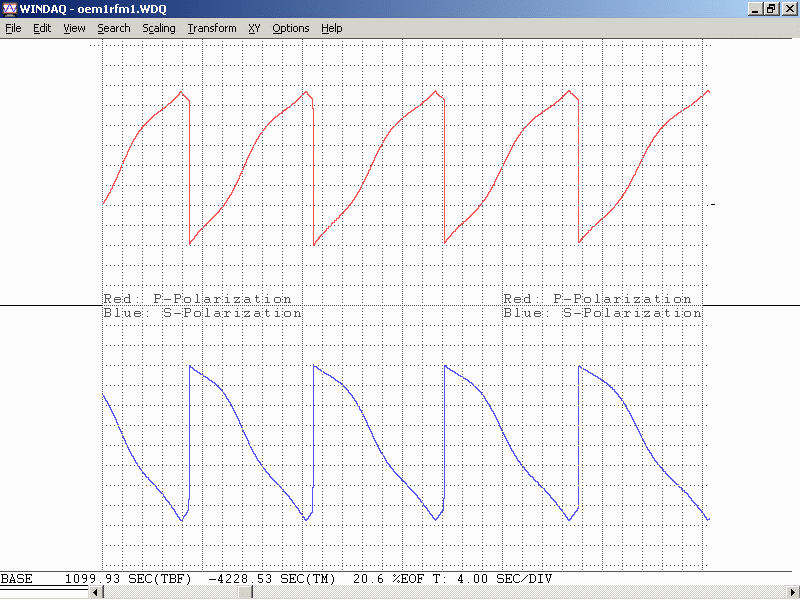Open the Options menu

pyautogui.click(x=291, y=28)
